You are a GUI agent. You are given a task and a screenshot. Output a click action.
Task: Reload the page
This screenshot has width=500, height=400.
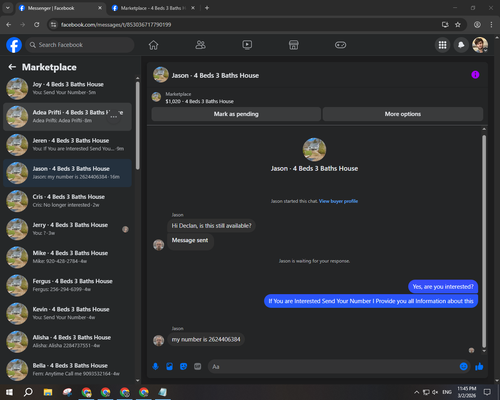[37, 25]
